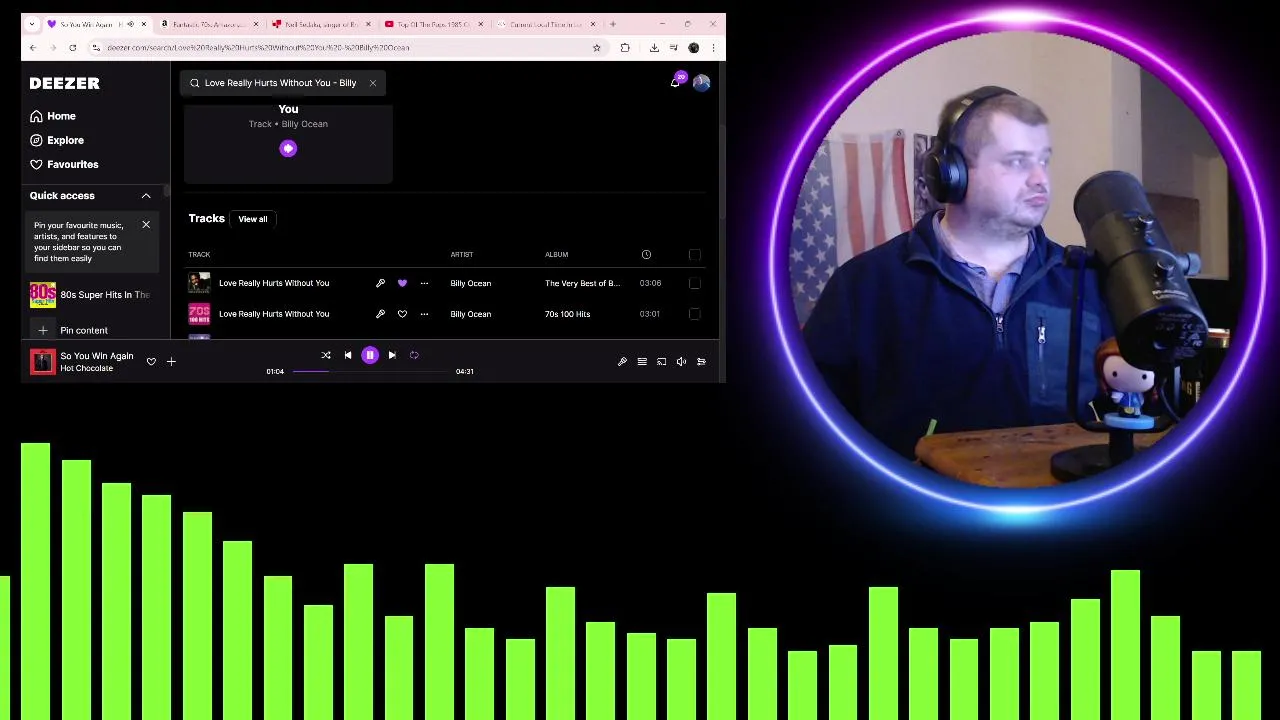Show lyrics for Very Best of track

pyautogui.click(x=380, y=283)
